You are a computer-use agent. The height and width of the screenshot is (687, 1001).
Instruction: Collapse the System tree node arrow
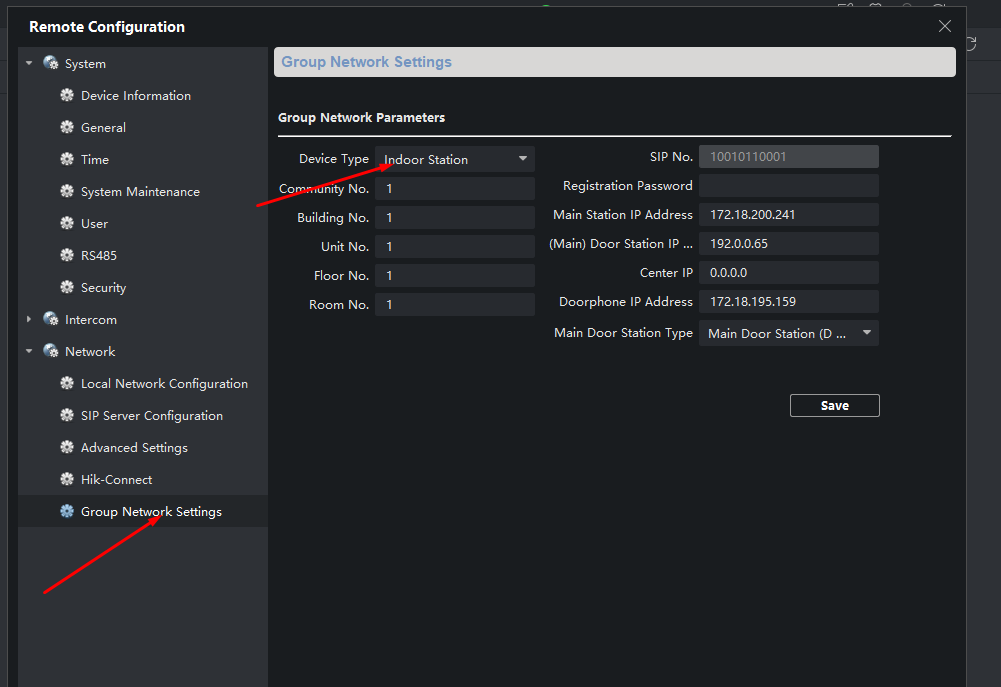tap(29, 63)
